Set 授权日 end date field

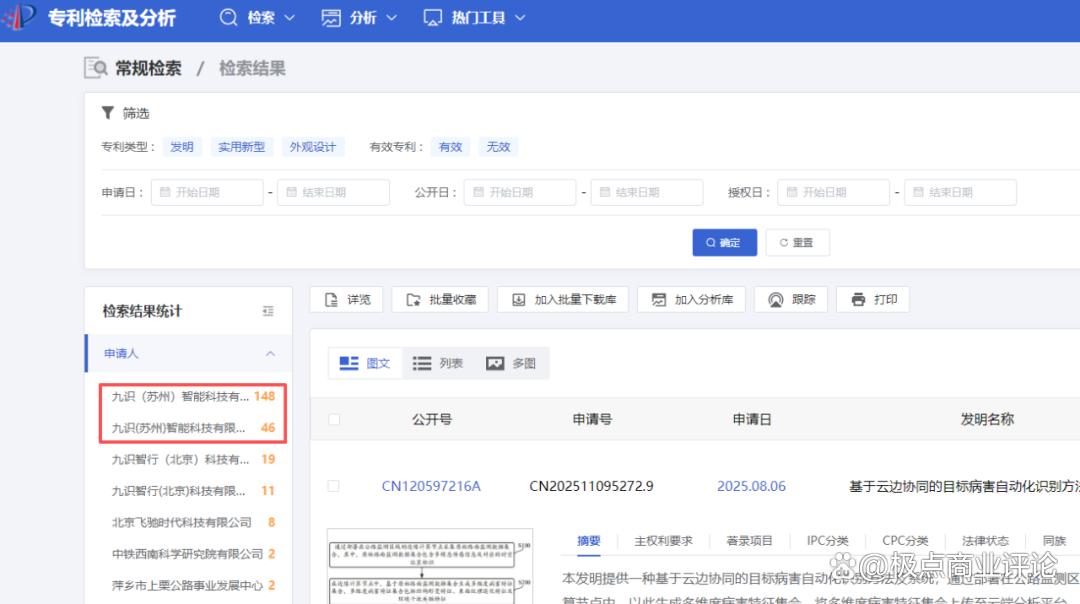(x=960, y=192)
